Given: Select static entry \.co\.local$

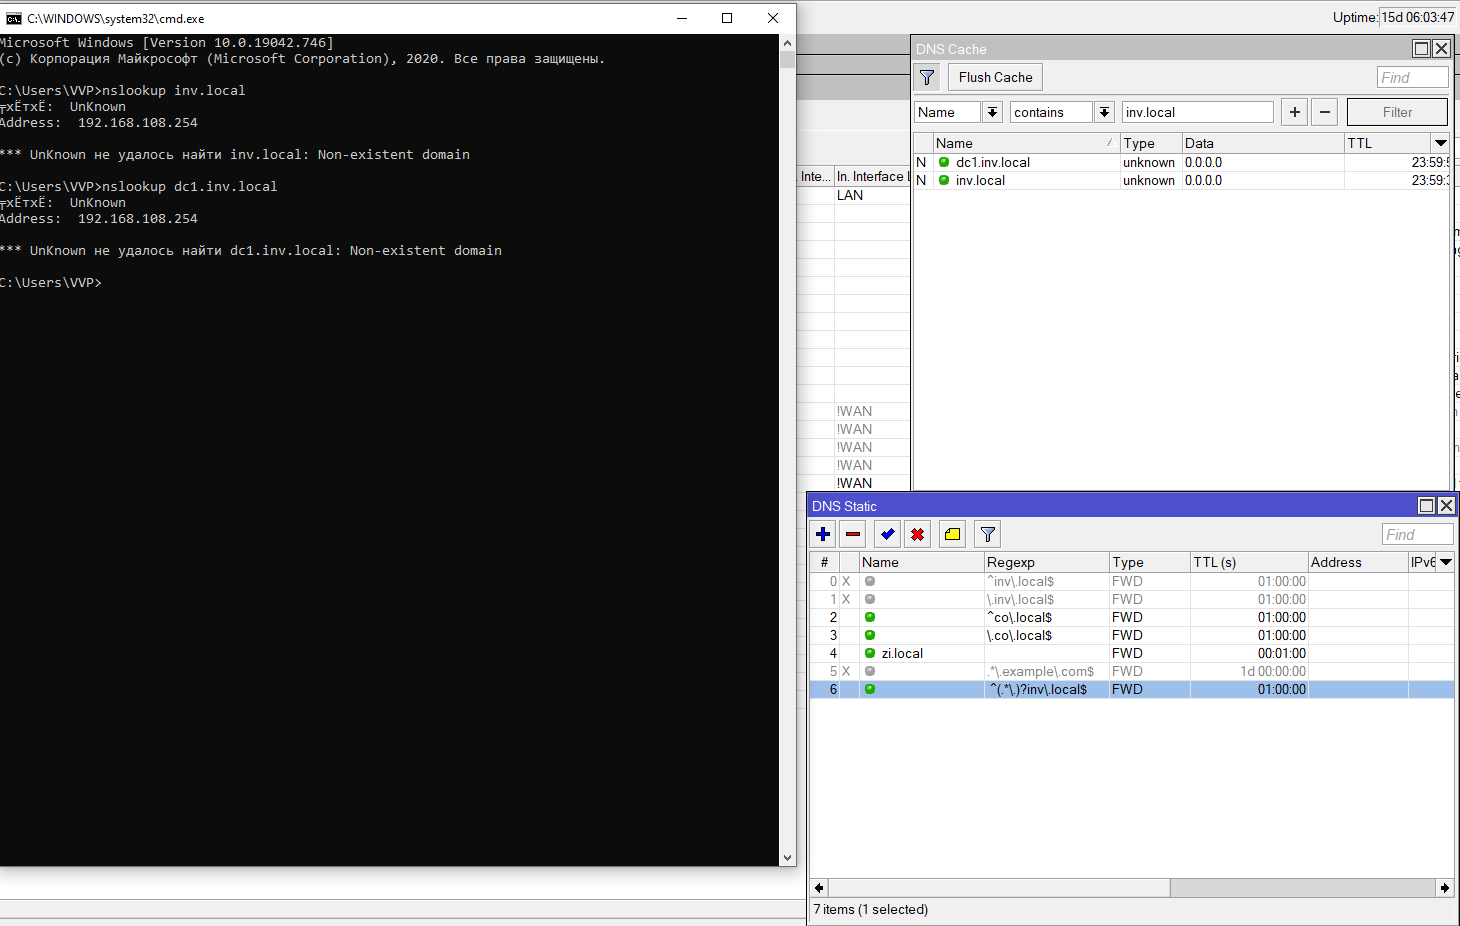Looking at the screenshot, I should (1132, 635).
